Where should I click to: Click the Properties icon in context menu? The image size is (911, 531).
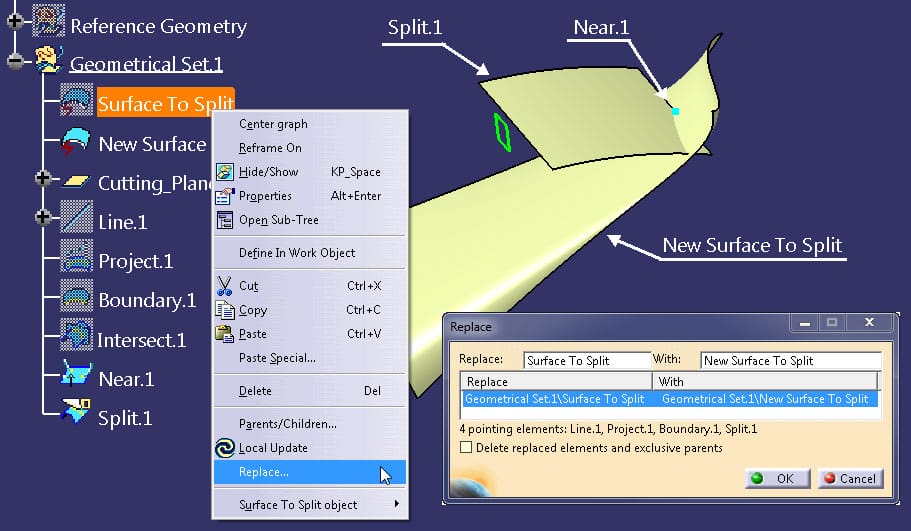(225, 196)
